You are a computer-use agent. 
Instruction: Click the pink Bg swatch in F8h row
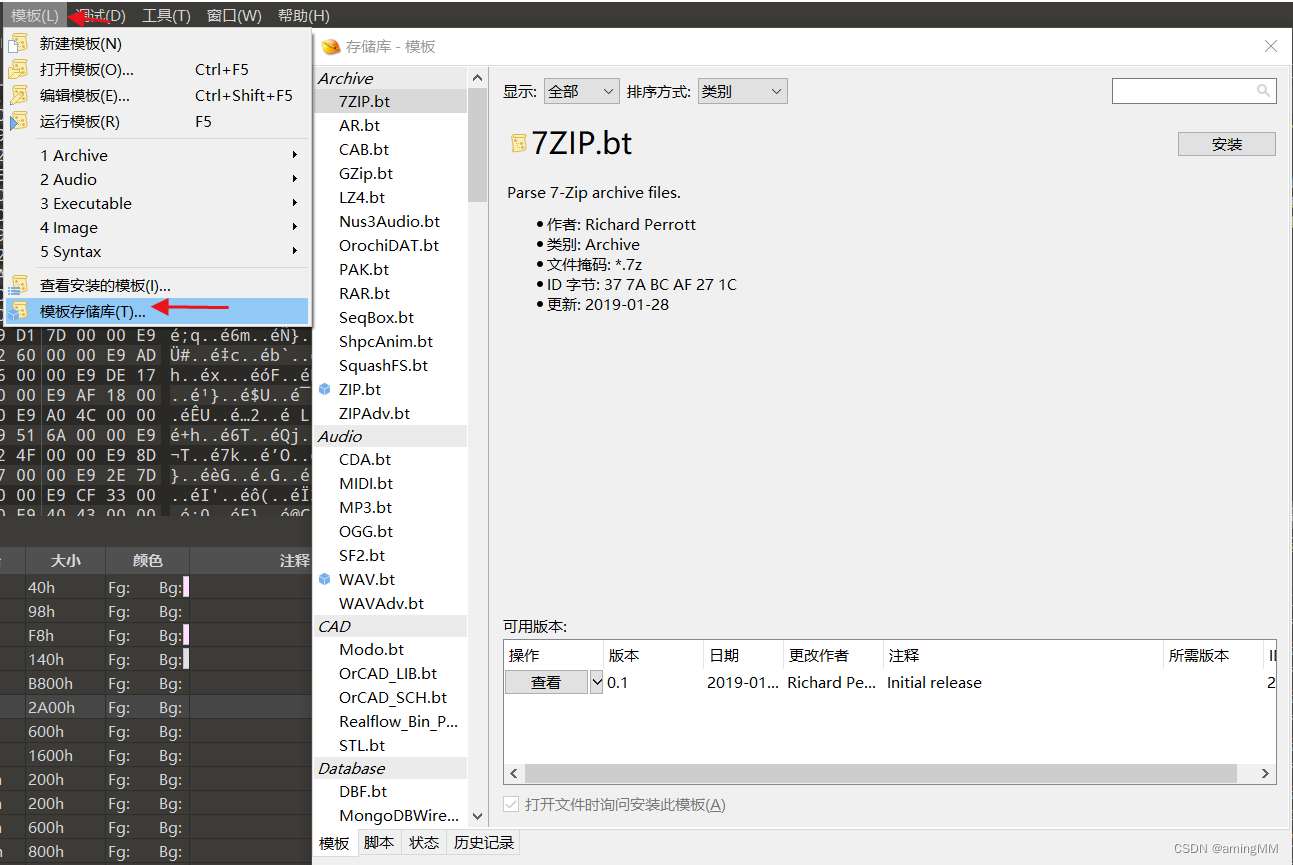tap(185, 635)
